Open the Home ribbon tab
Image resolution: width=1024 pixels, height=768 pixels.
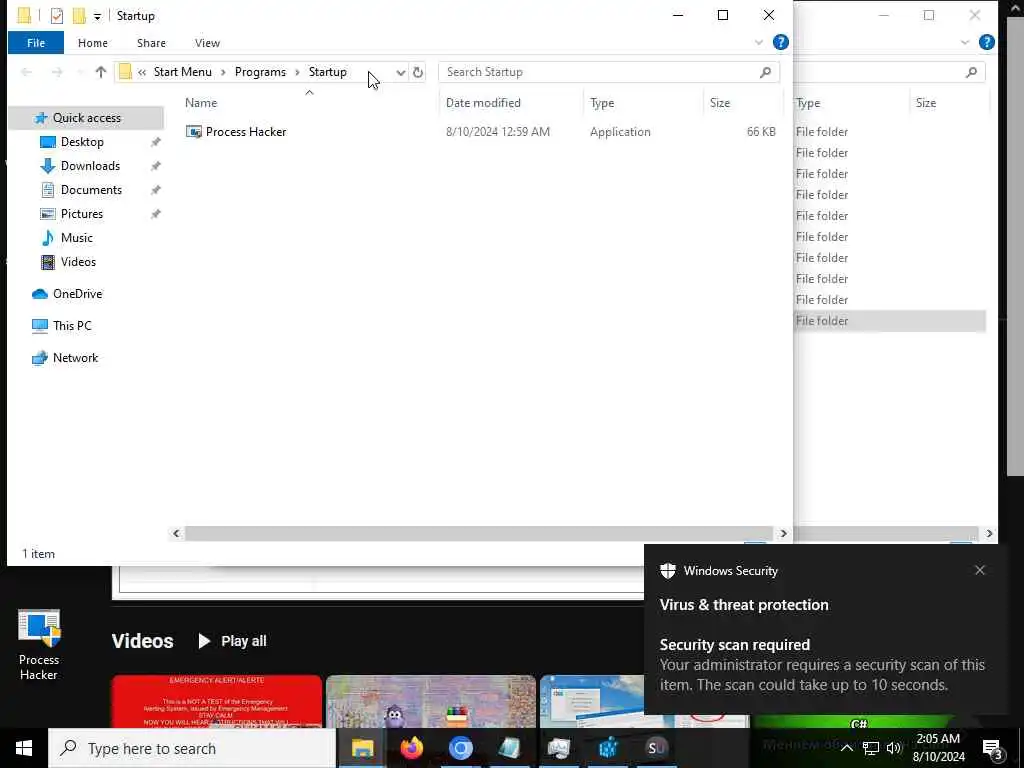pos(93,43)
